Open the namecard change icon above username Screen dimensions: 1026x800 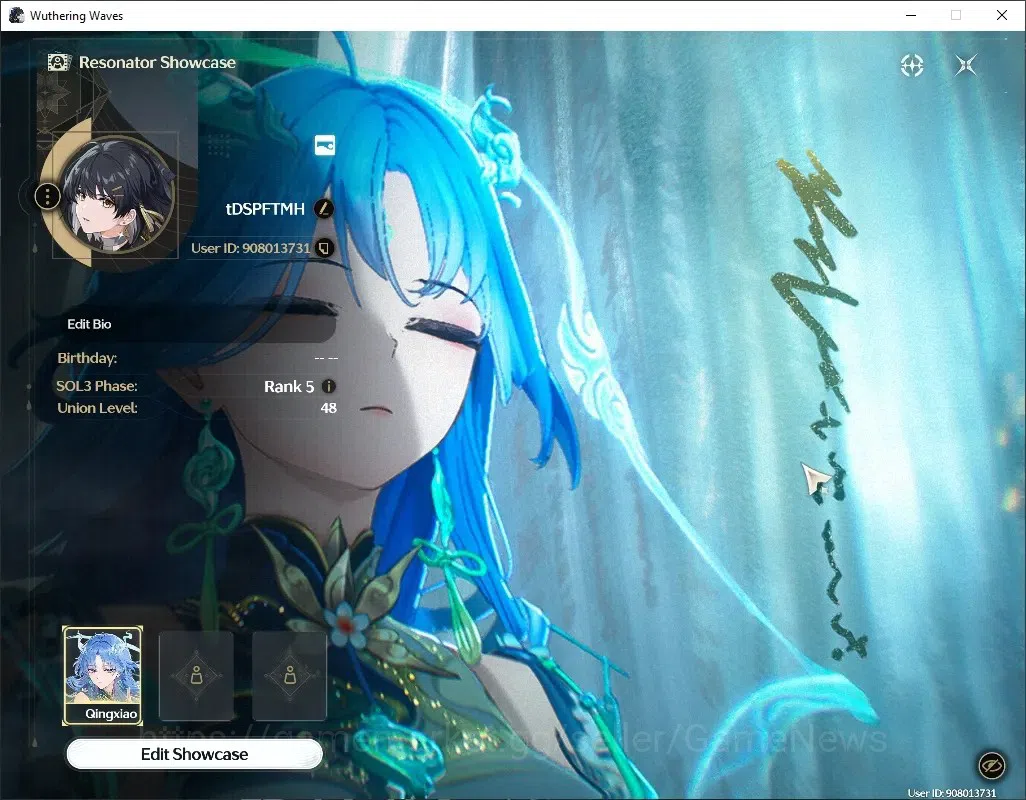click(325, 145)
